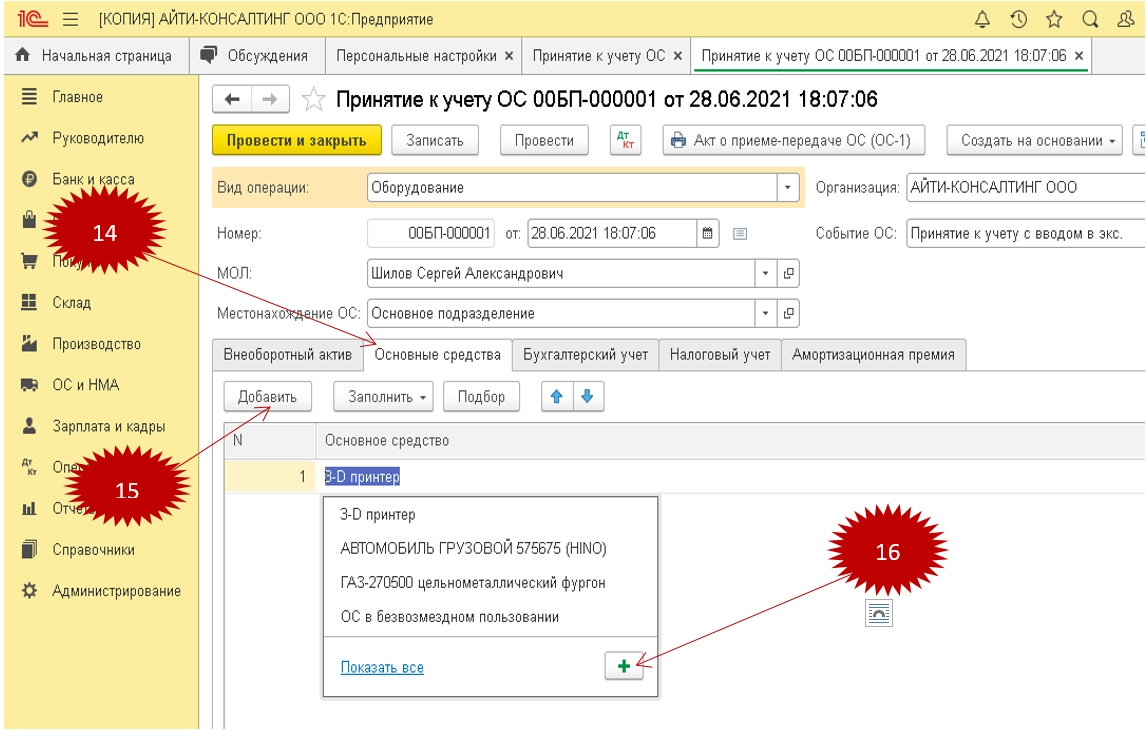Select ГАЗ-270500 цельнометаллический фургон suggestion
The width and height of the screenshot is (1147, 731).
pos(490,582)
